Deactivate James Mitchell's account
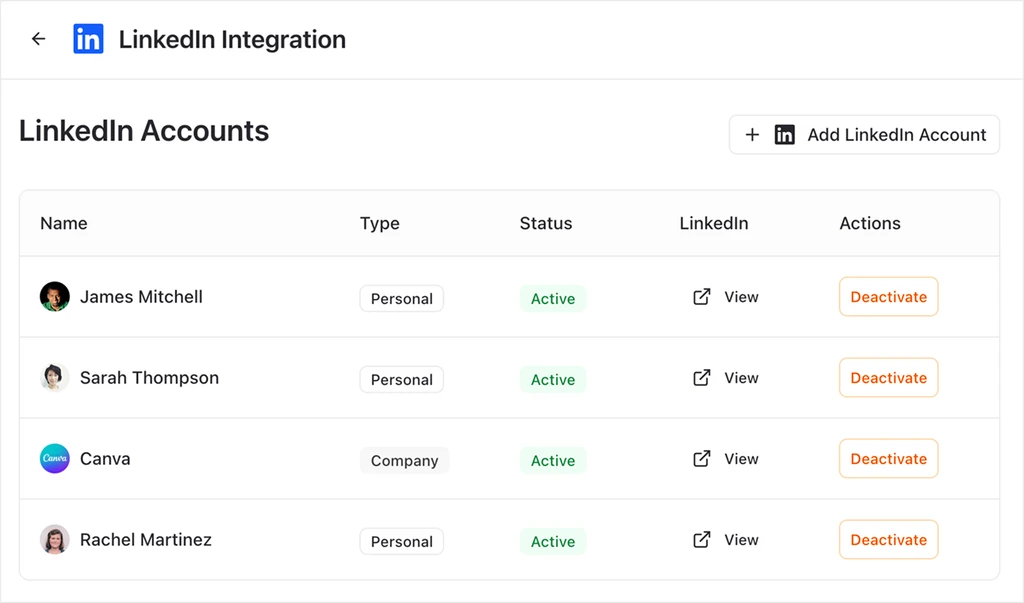 (x=888, y=296)
